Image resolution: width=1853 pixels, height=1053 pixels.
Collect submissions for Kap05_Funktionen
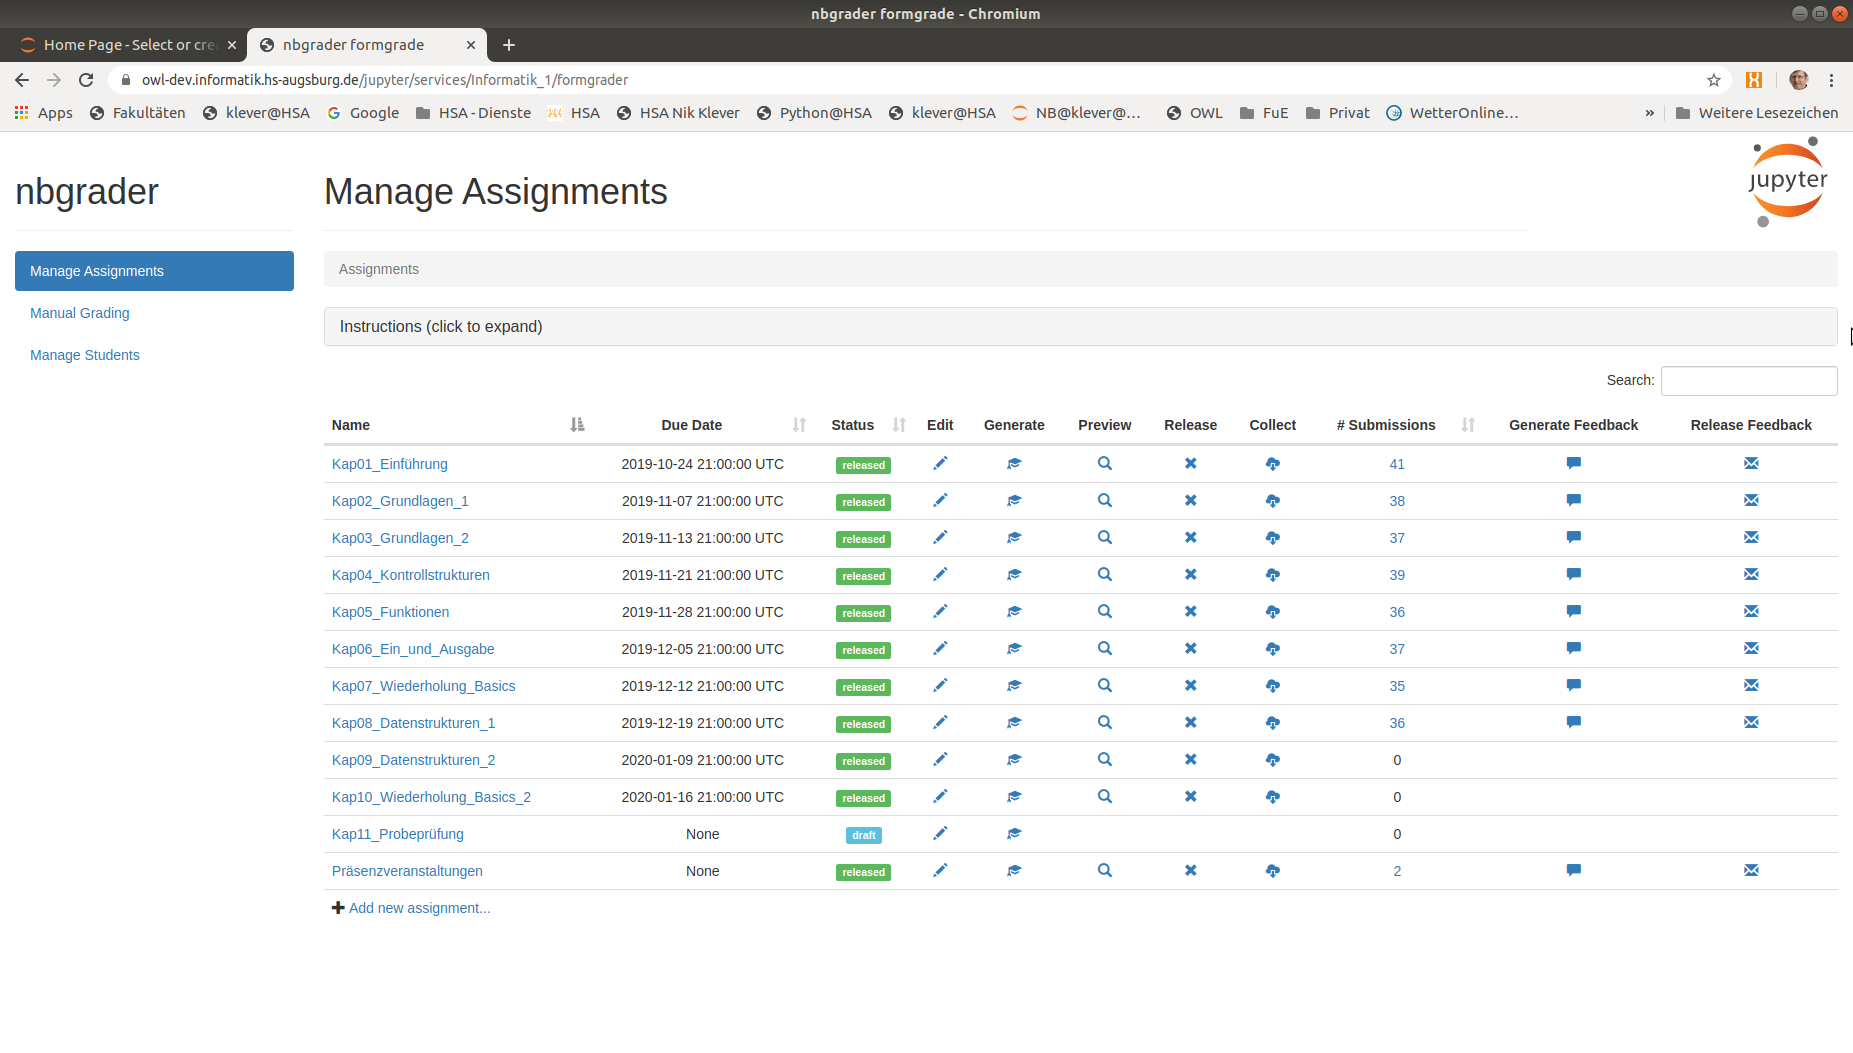point(1272,611)
